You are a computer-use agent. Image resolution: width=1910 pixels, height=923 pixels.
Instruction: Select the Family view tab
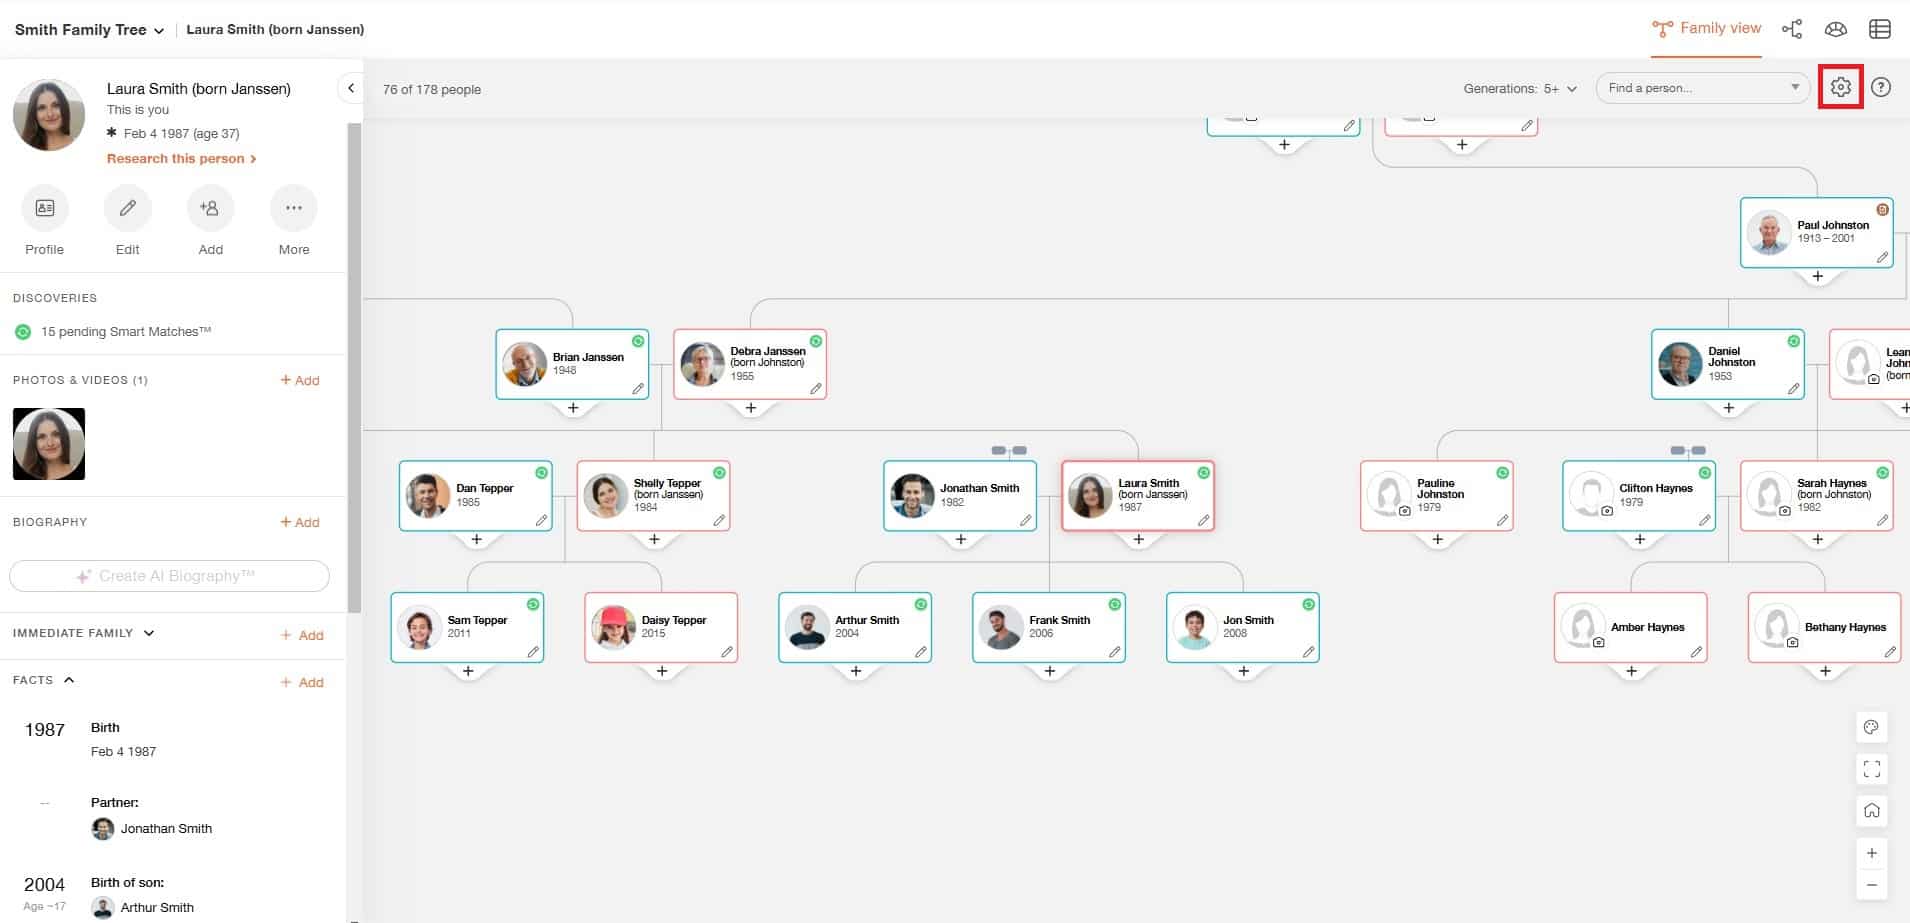click(x=1706, y=29)
